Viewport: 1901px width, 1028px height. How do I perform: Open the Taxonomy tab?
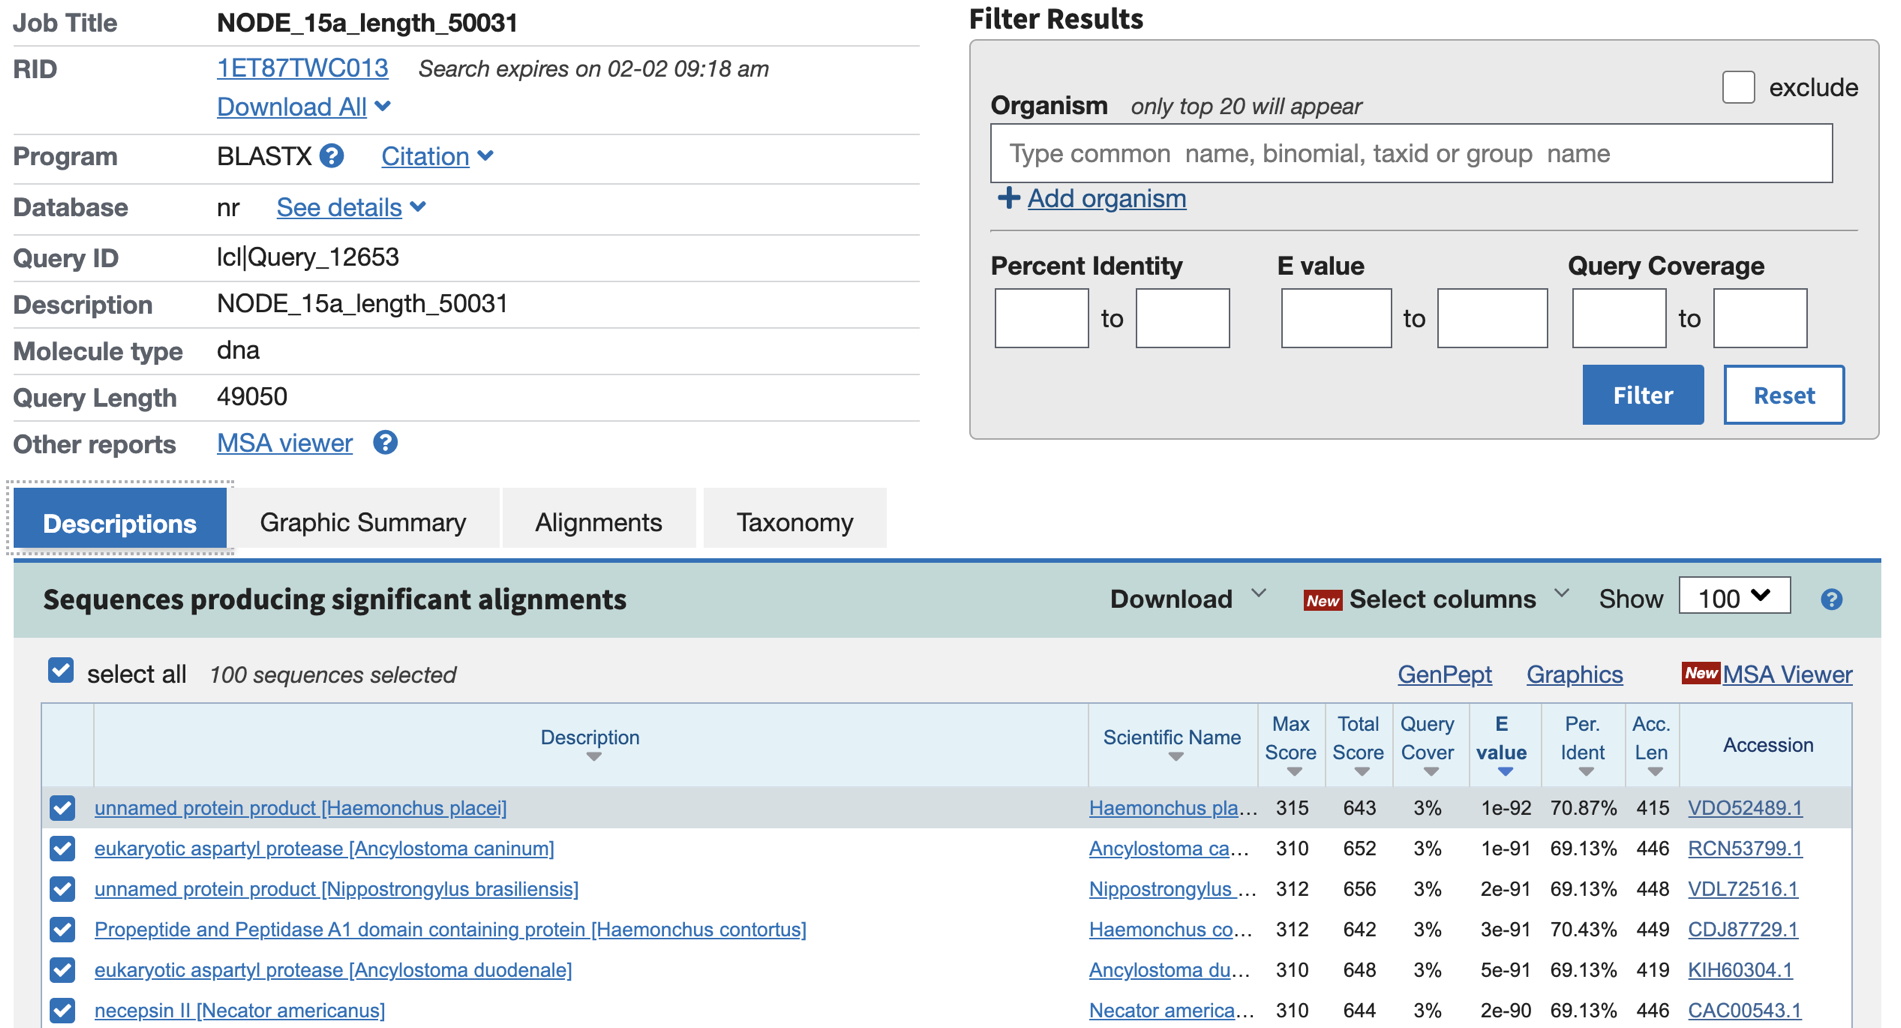[794, 522]
